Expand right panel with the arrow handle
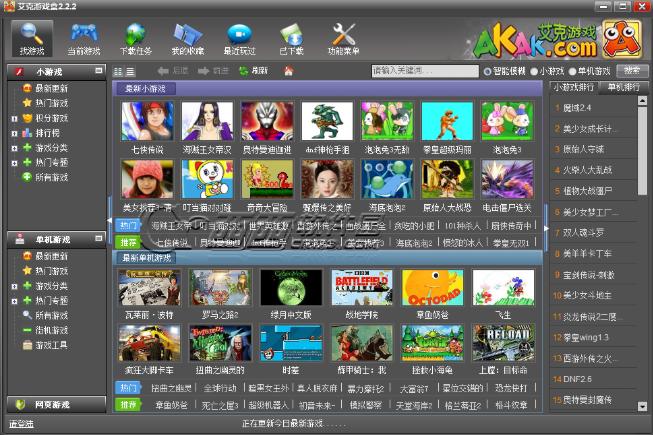Viewport: 653px width, 435px height. 546,228
